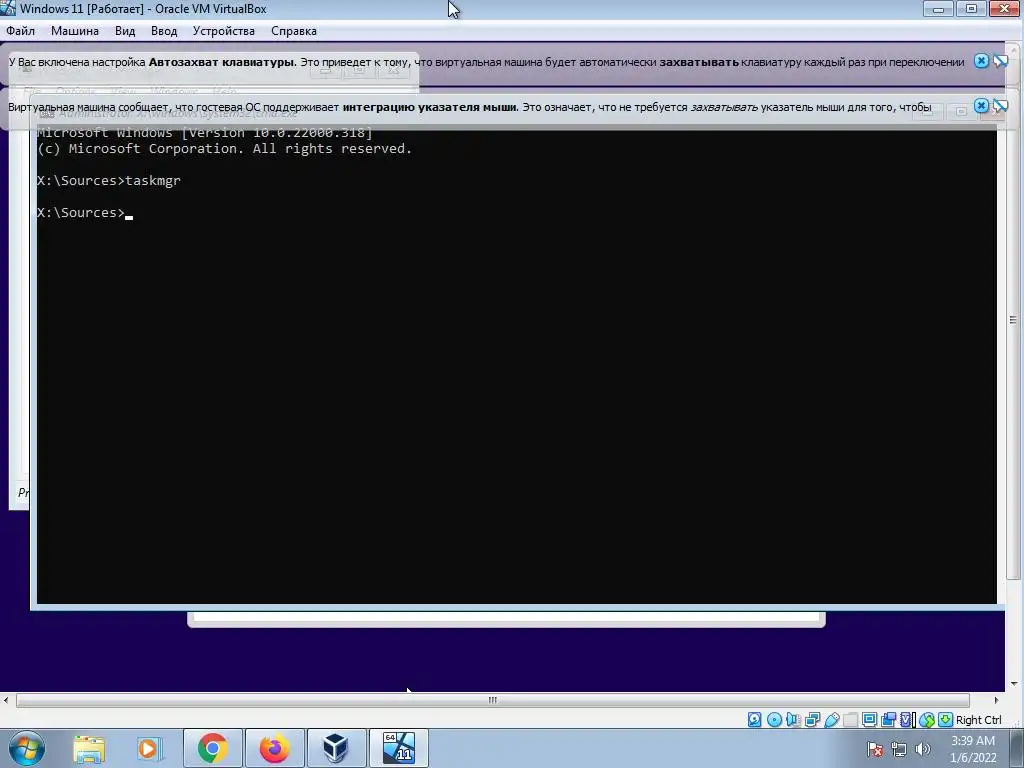Click the shared folders status icon
This screenshot has height=768, width=1024.
(x=850, y=720)
